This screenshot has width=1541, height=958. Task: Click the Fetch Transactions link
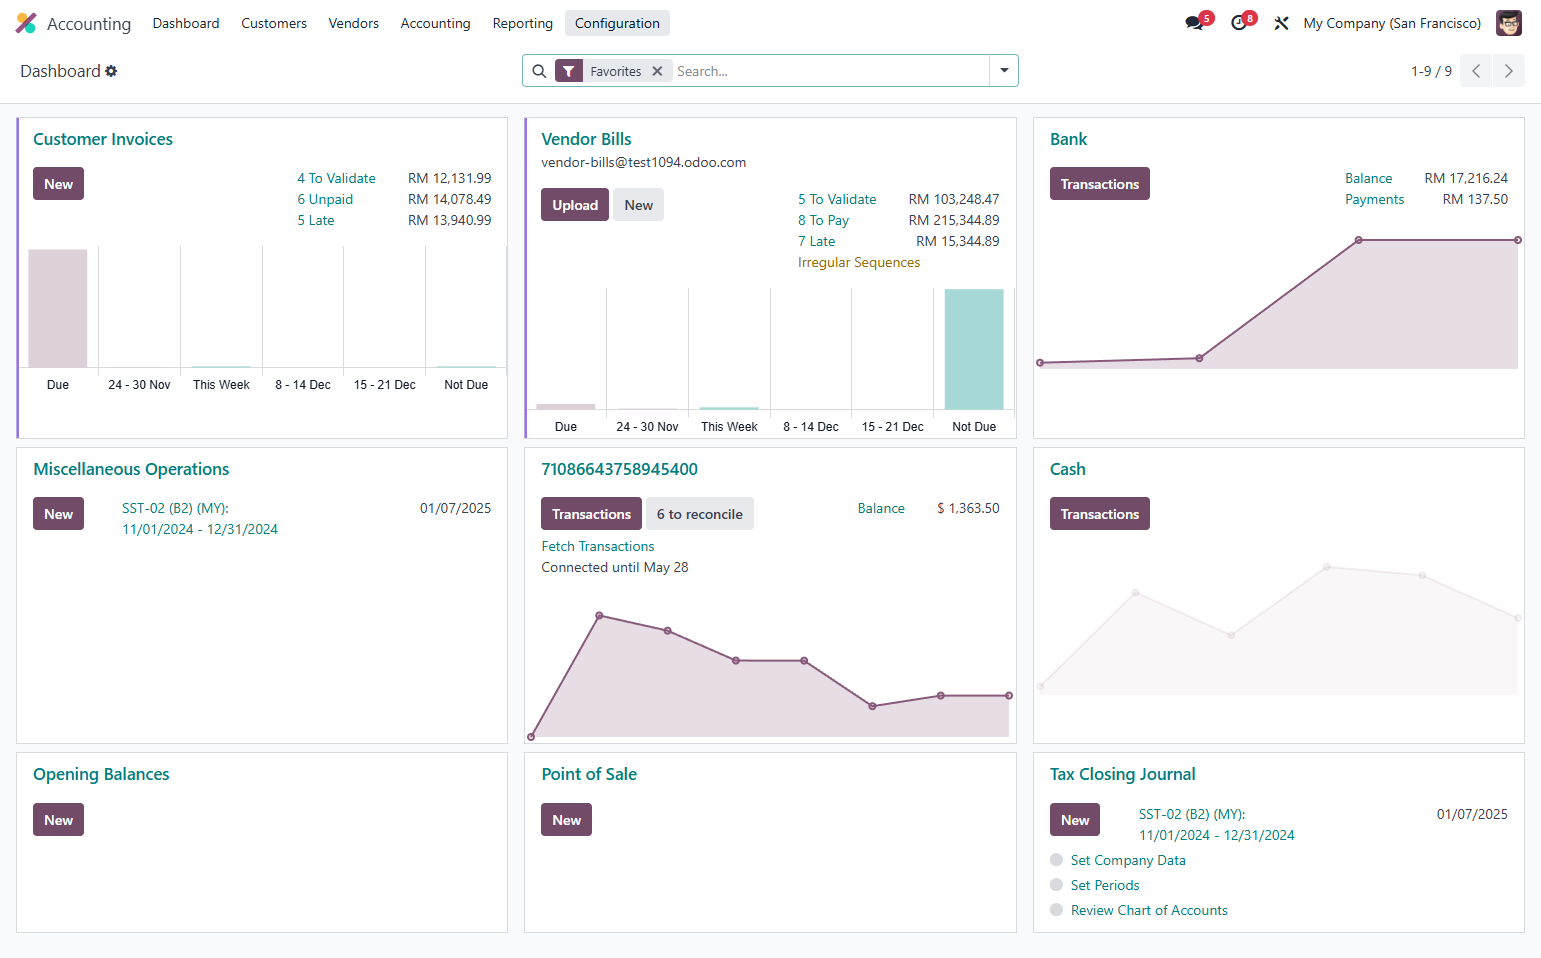(x=598, y=546)
